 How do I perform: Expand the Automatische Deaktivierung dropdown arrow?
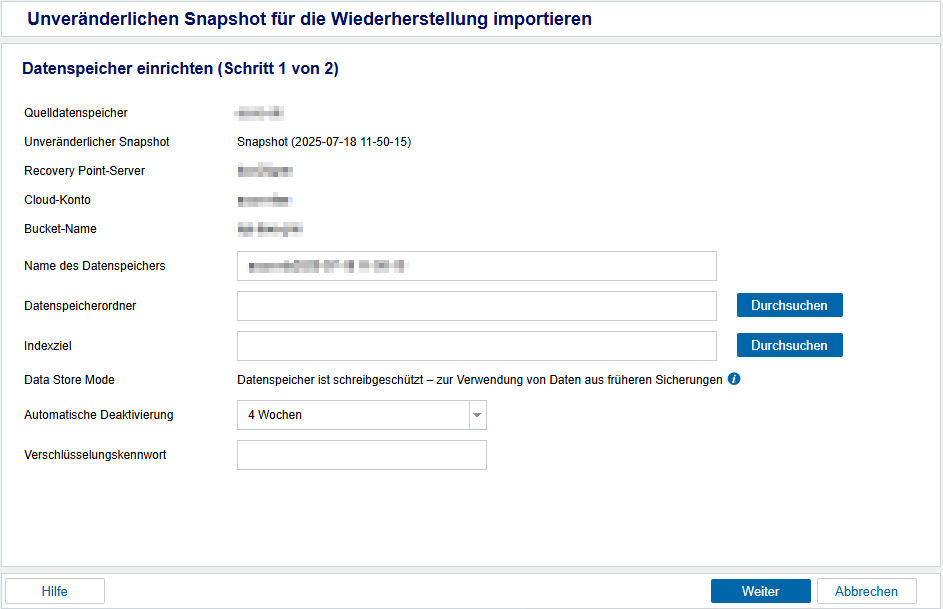[x=477, y=415]
